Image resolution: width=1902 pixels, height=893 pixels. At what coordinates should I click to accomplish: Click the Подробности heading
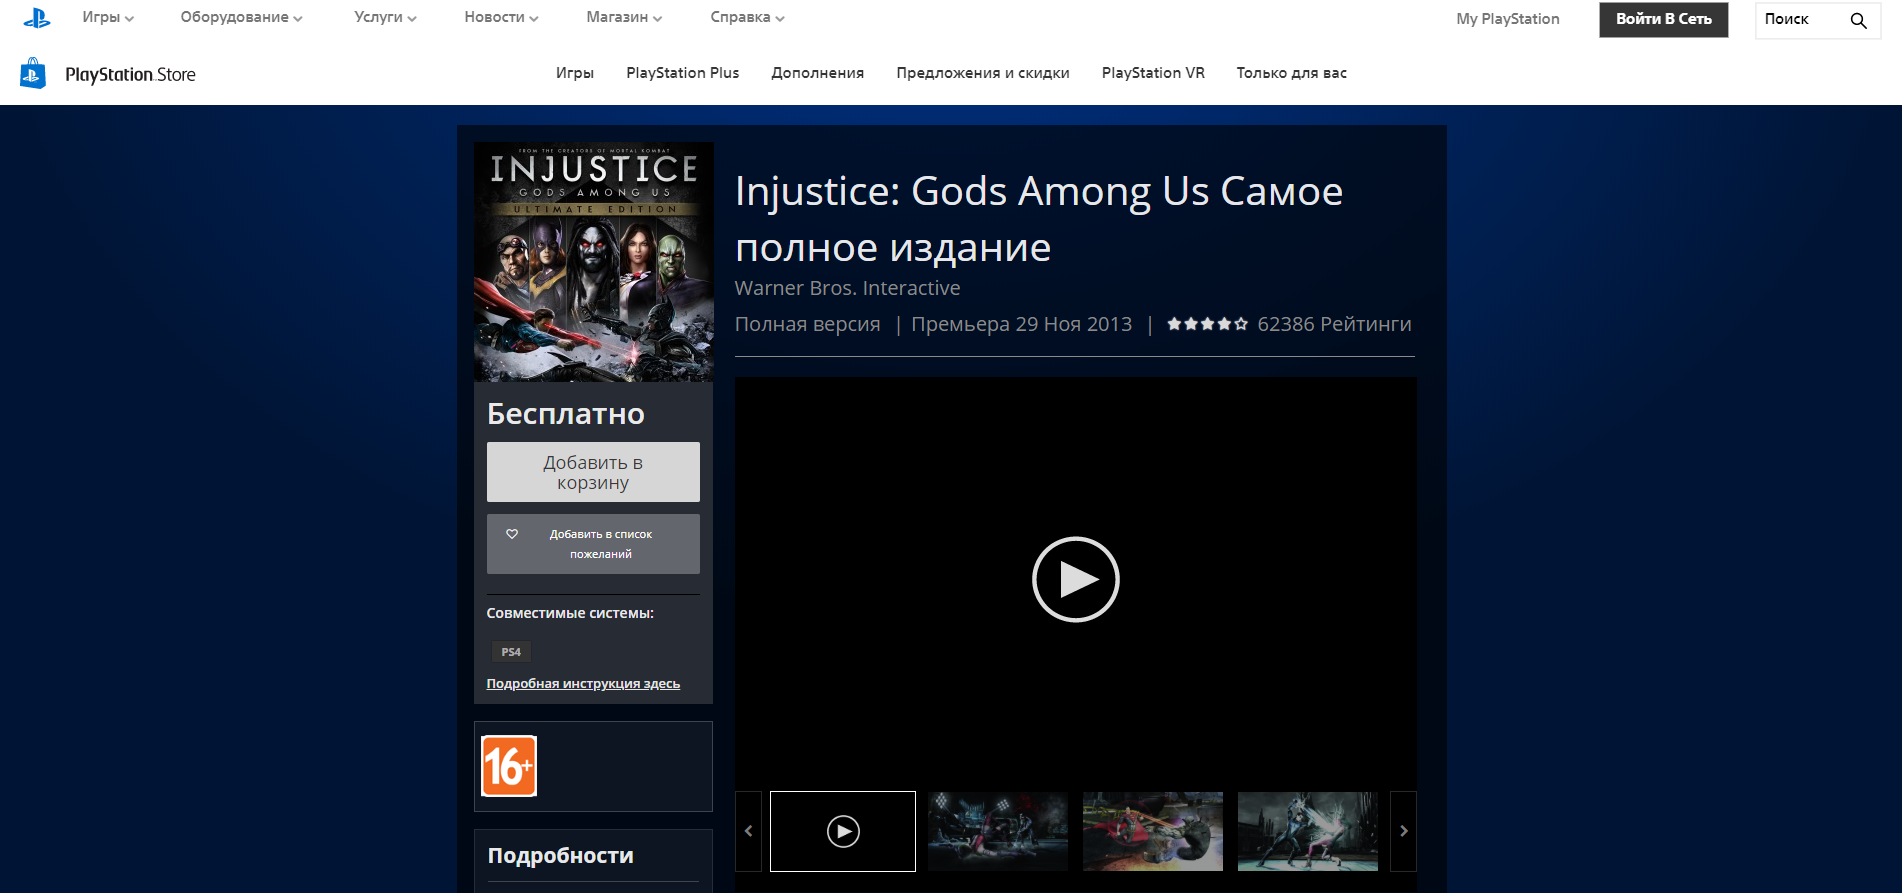[560, 856]
